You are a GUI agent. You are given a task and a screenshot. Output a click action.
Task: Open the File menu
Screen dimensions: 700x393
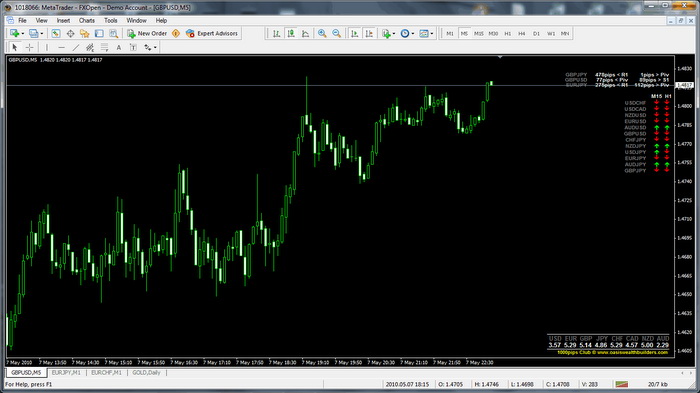coord(22,21)
